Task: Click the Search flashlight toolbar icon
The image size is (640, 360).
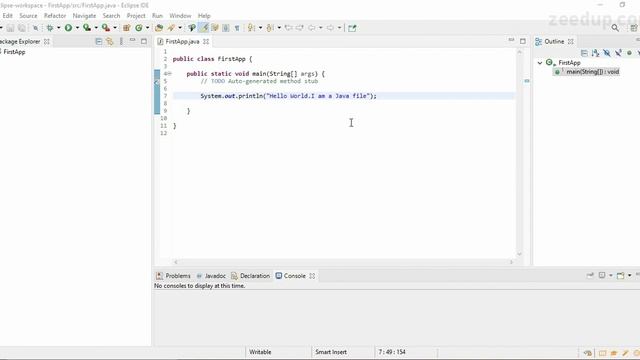Action: click(x=191, y=28)
